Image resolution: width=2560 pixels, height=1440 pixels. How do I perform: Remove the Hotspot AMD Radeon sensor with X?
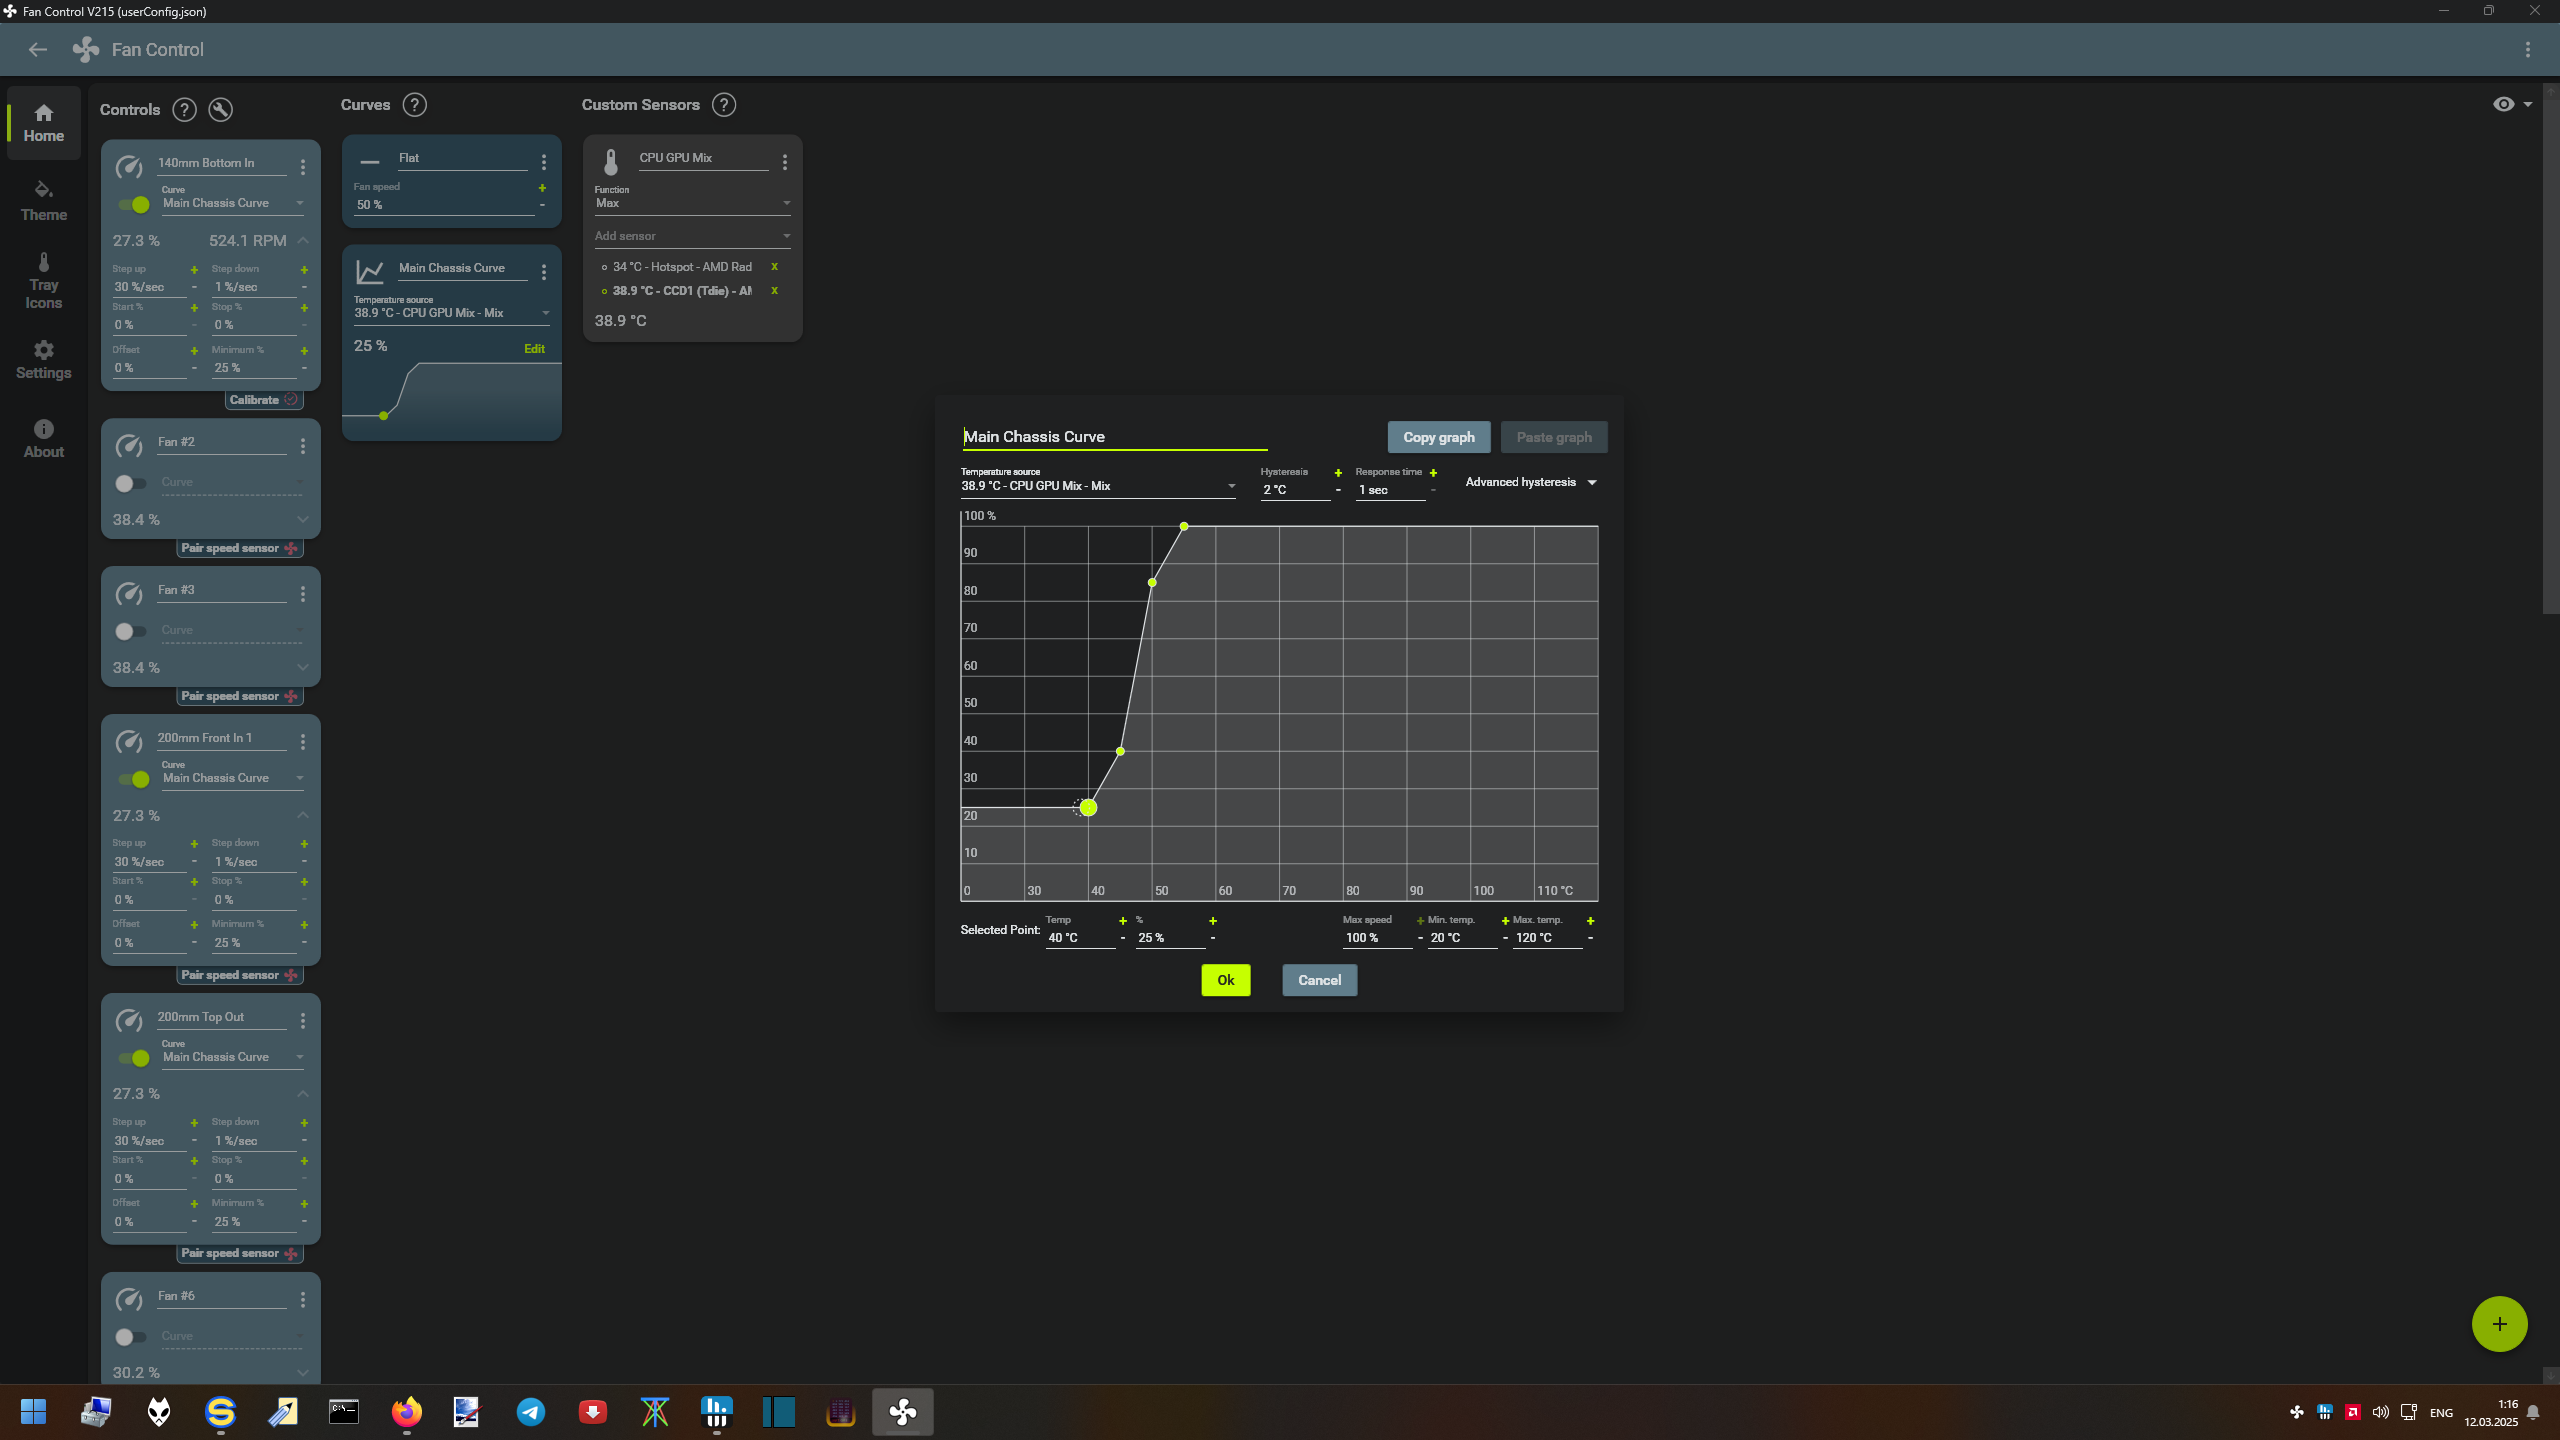pyautogui.click(x=774, y=267)
